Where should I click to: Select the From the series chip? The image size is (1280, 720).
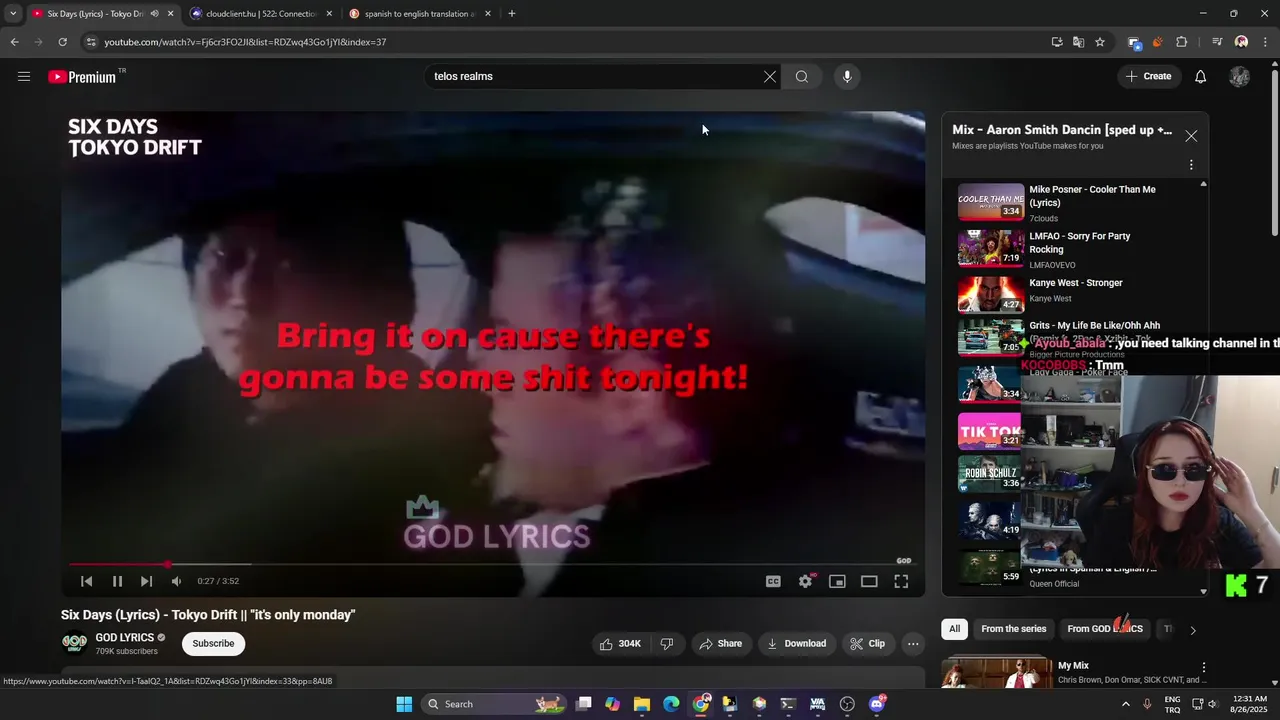pyautogui.click(x=1013, y=629)
